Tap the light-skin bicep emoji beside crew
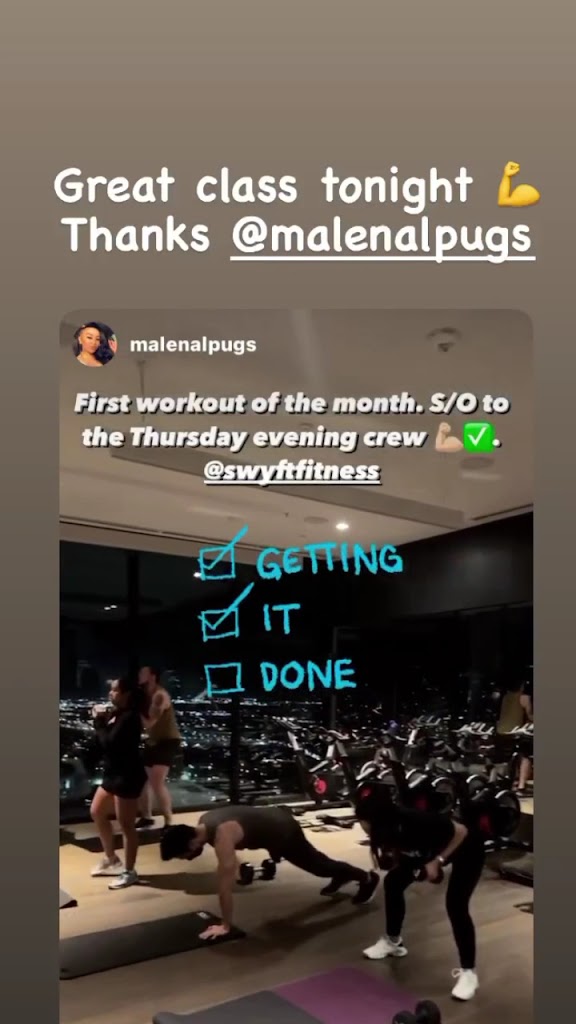576x1024 pixels. click(448, 439)
